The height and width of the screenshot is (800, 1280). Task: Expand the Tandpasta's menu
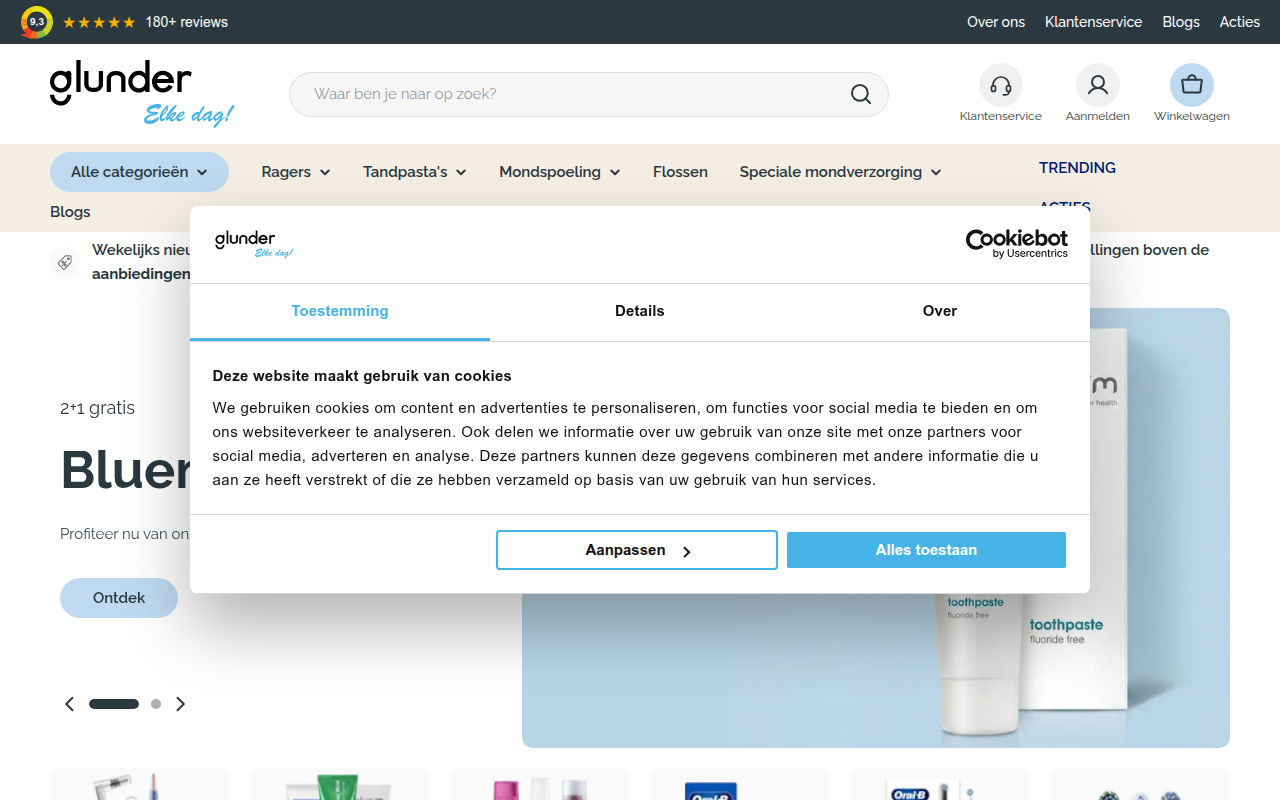click(x=415, y=172)
